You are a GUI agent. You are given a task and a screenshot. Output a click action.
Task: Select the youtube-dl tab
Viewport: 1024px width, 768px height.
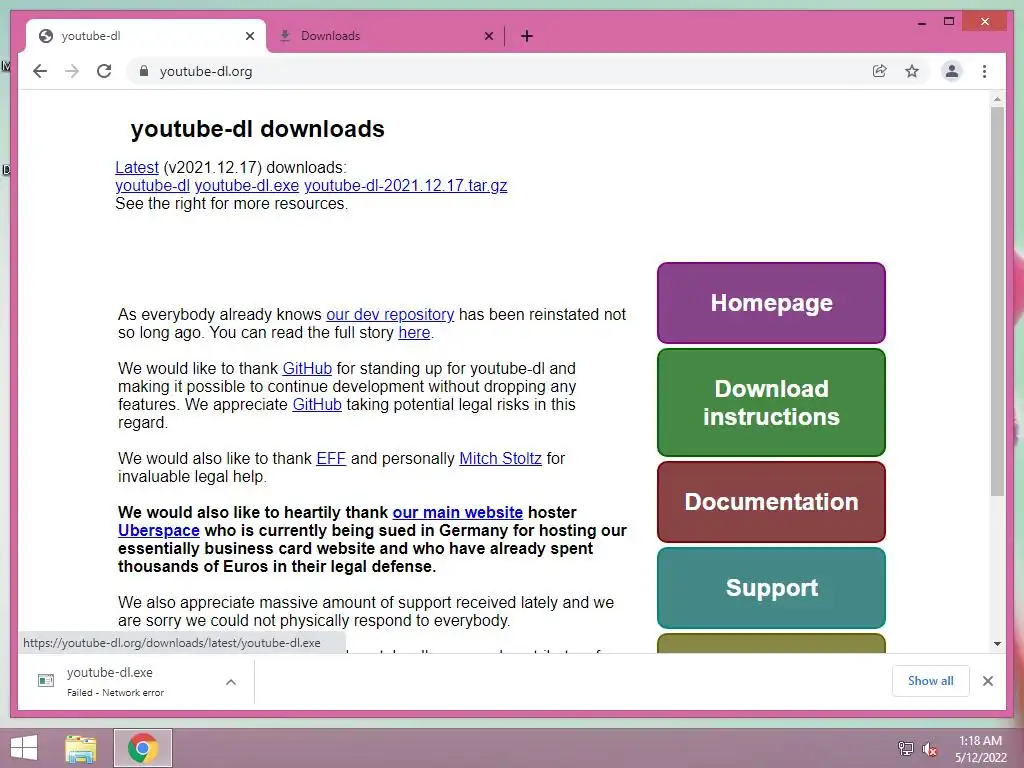tap(146, 37)
